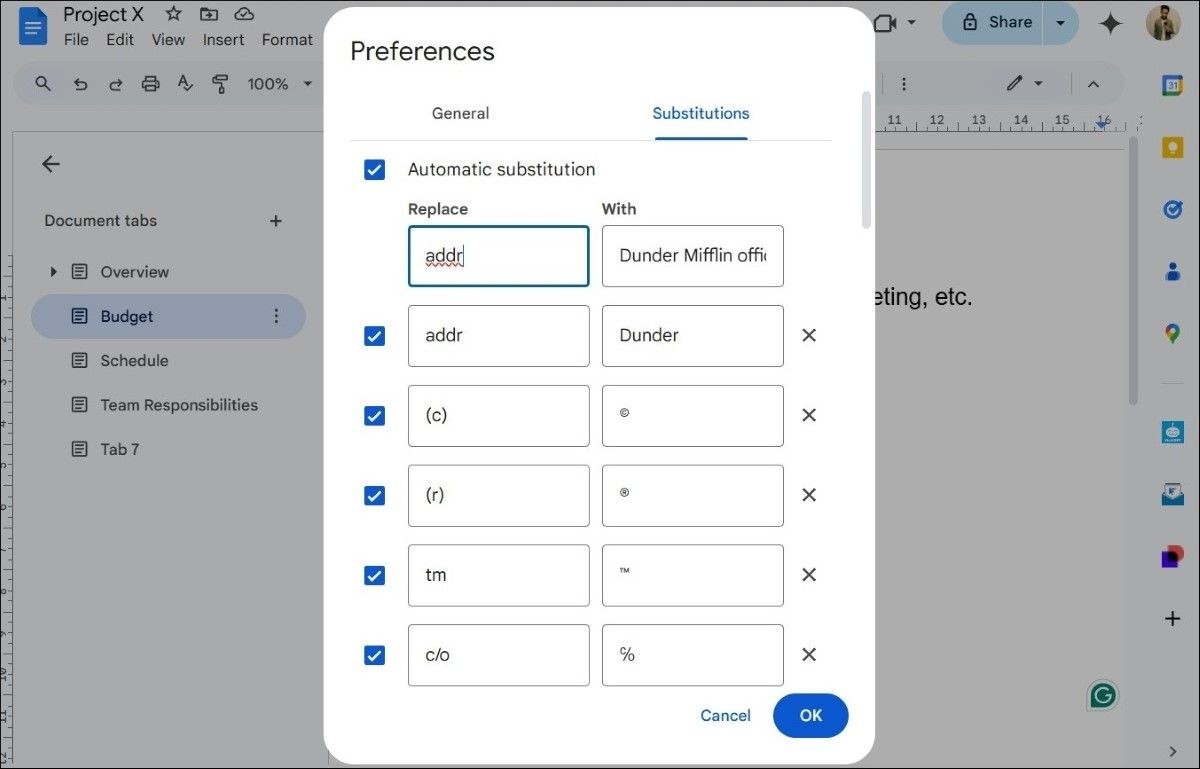Screen dimensions: 1200x769
Task: Click the Google Docs home icon
Action: [x=32, y=25]
